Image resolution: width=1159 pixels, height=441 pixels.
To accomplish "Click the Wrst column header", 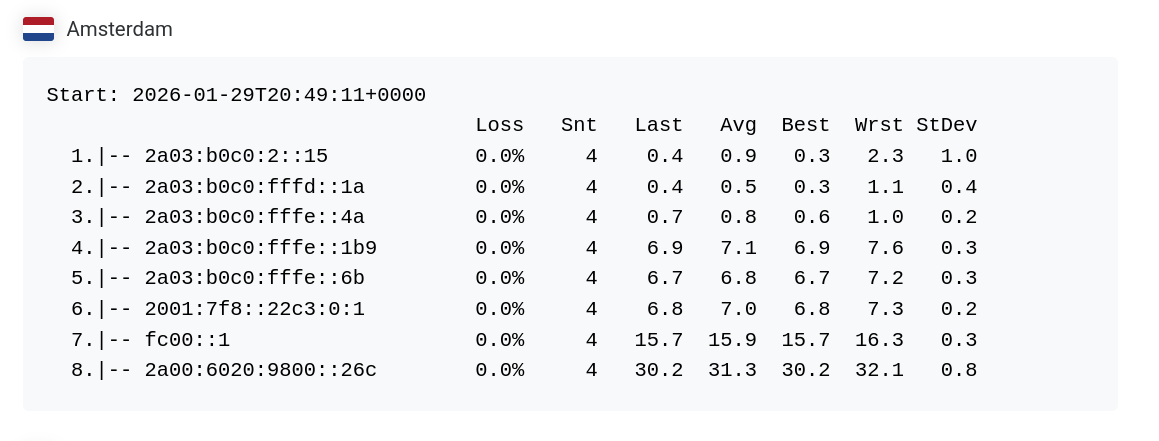I will [x=879, y=125].
